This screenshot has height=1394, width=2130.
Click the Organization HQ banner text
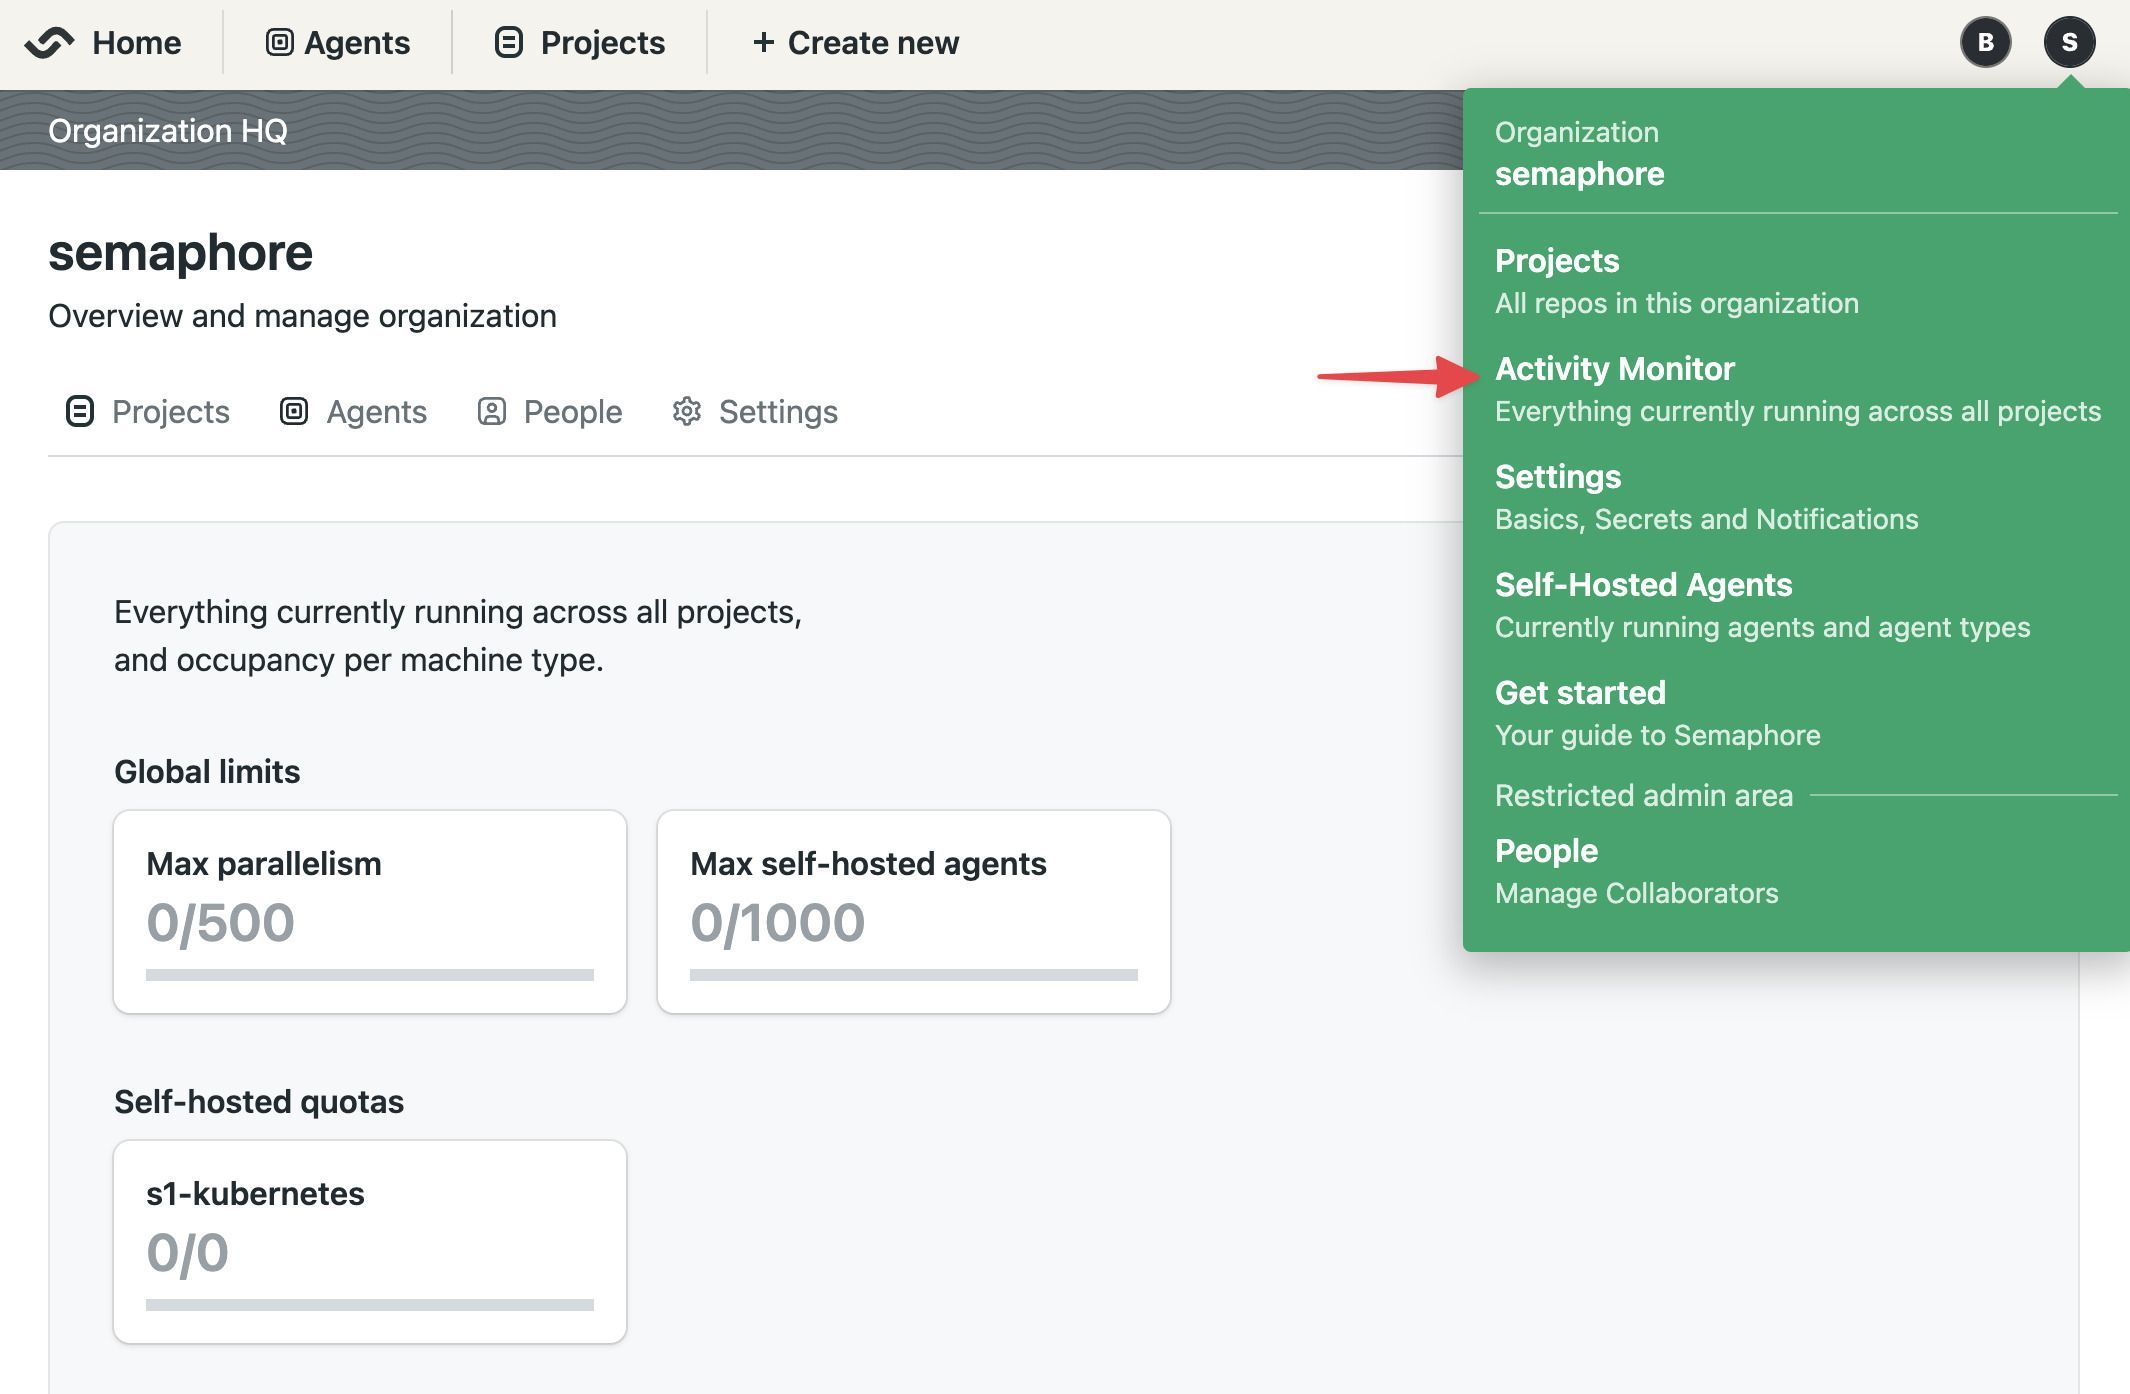click(x=168, y=131)
